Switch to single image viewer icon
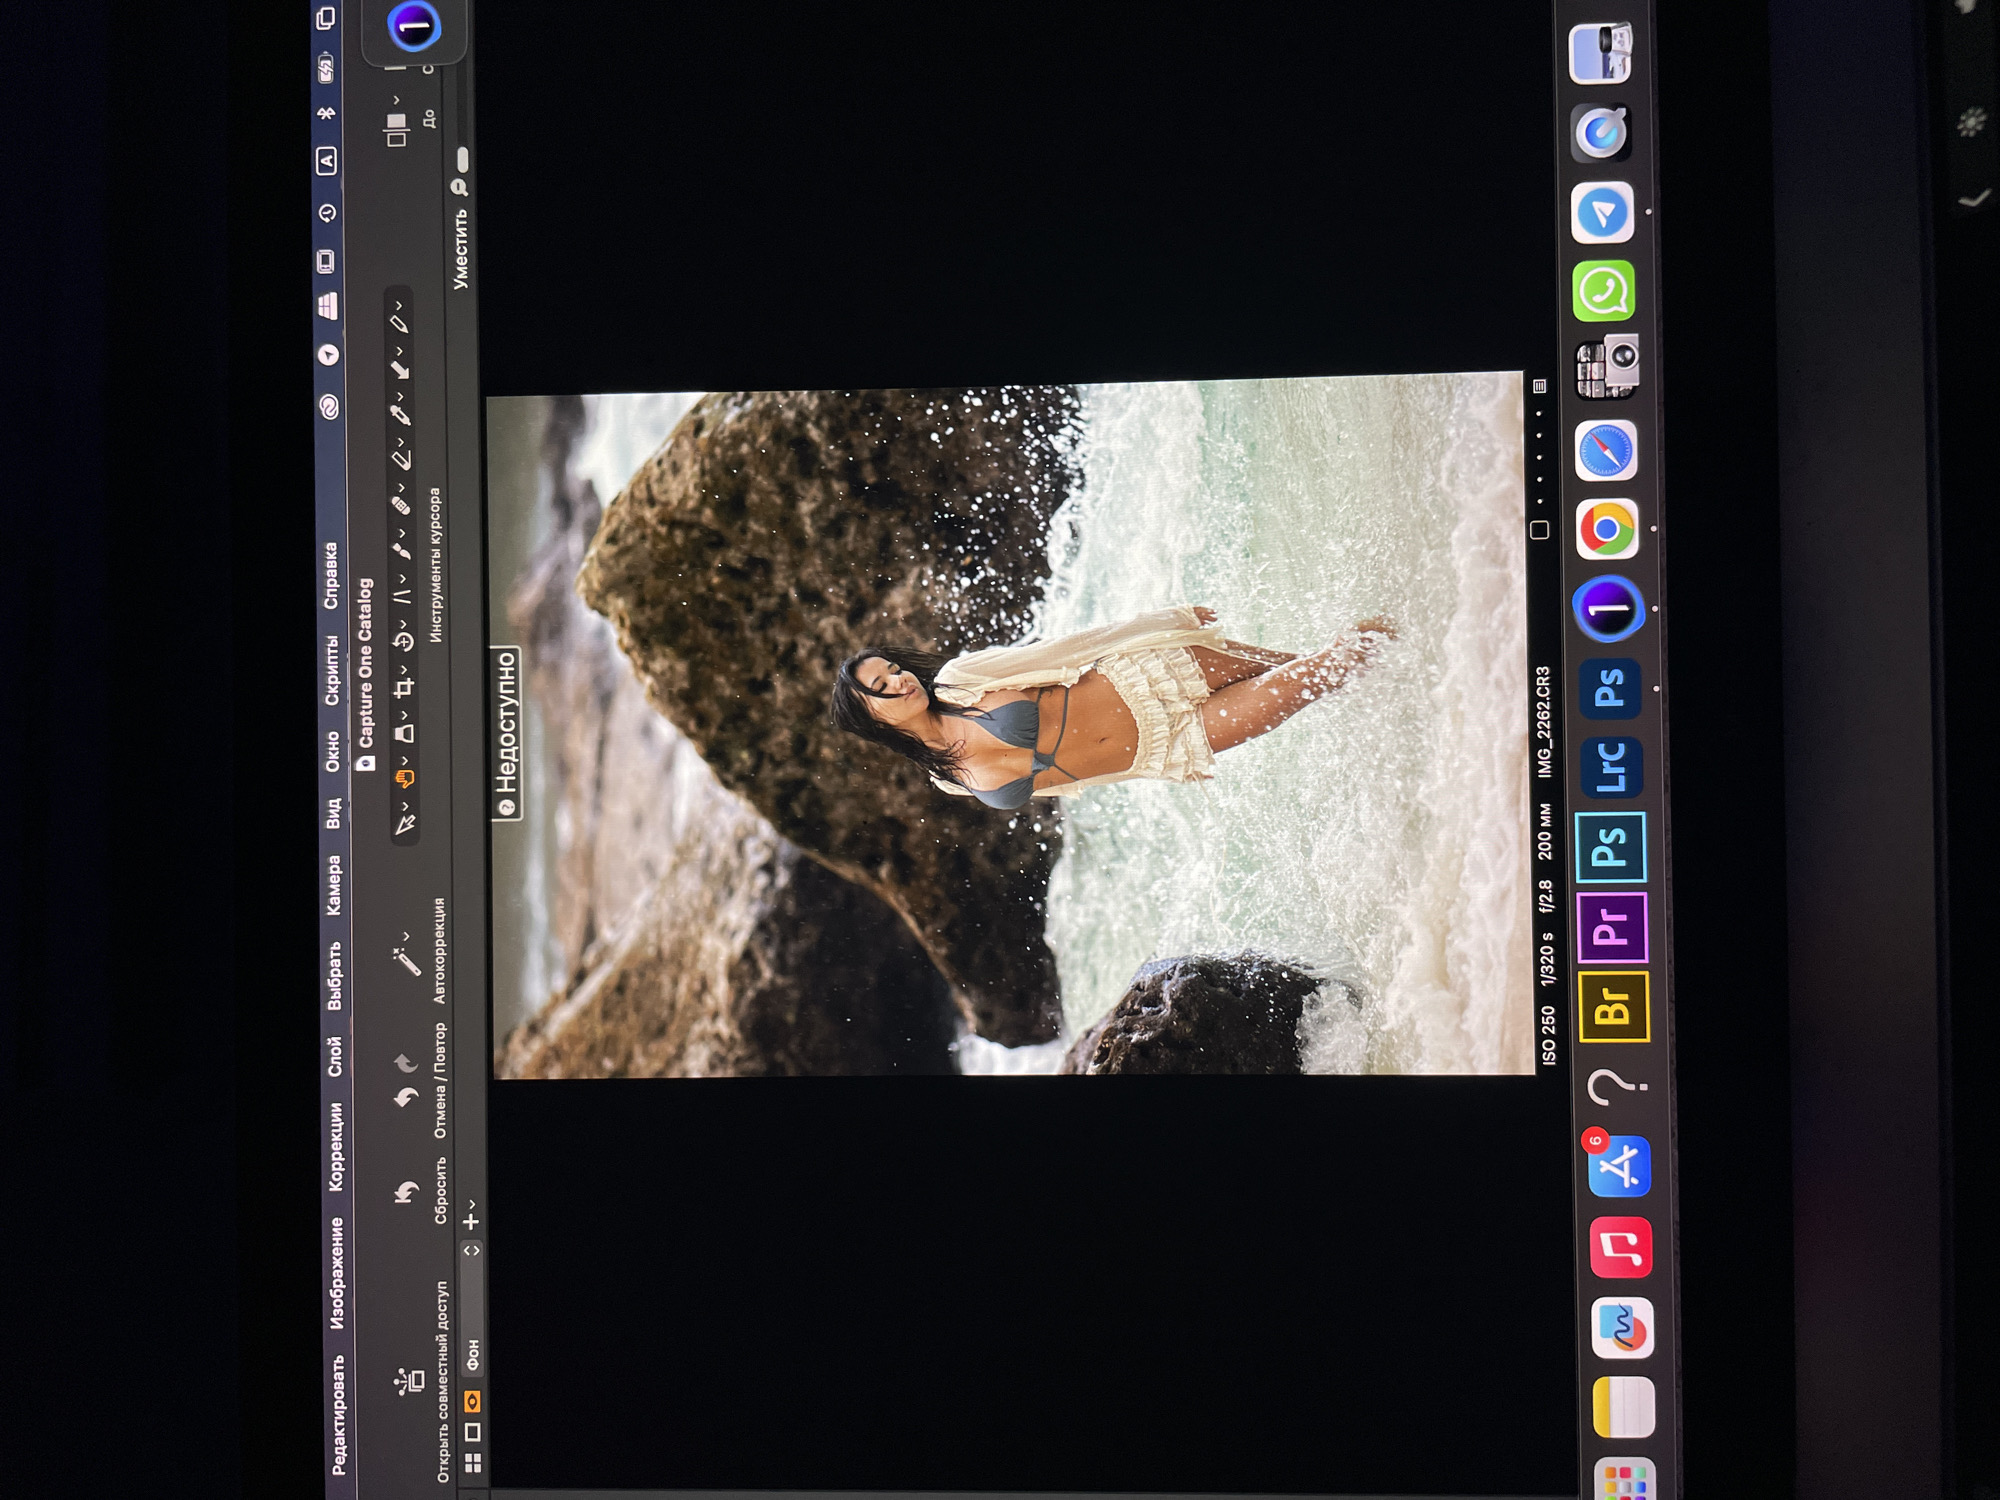 coord(473,1432)
